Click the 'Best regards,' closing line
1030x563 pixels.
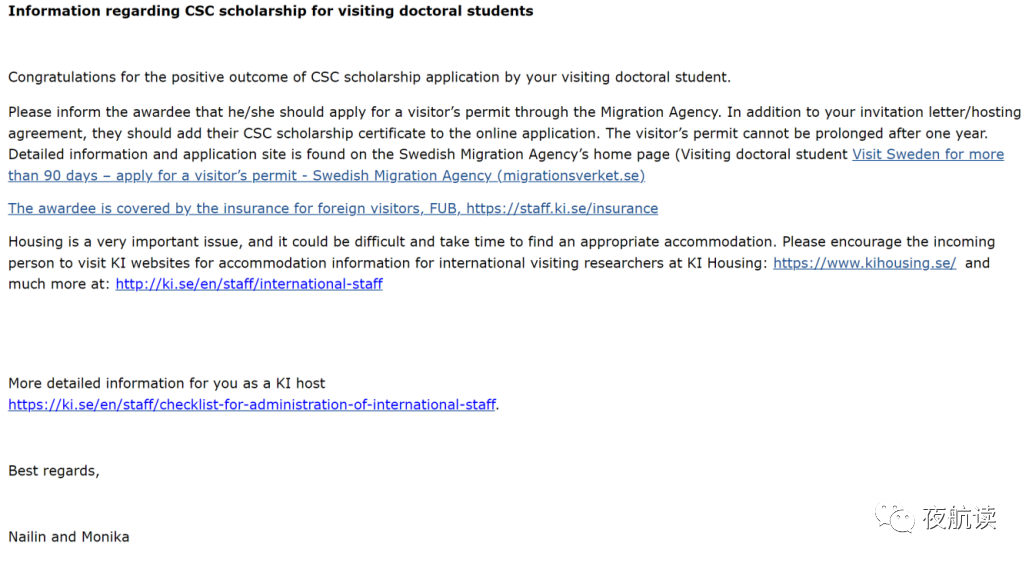tap(54, 471)
